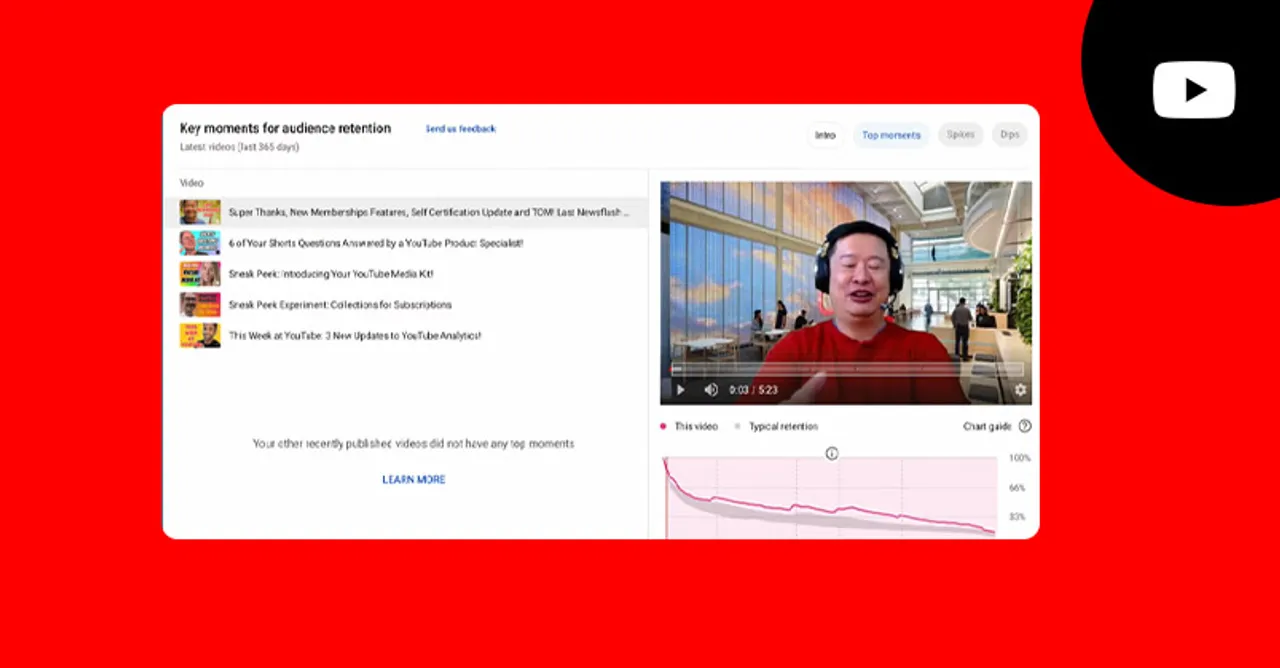Open the Send us feedback link

pos(460,129)
